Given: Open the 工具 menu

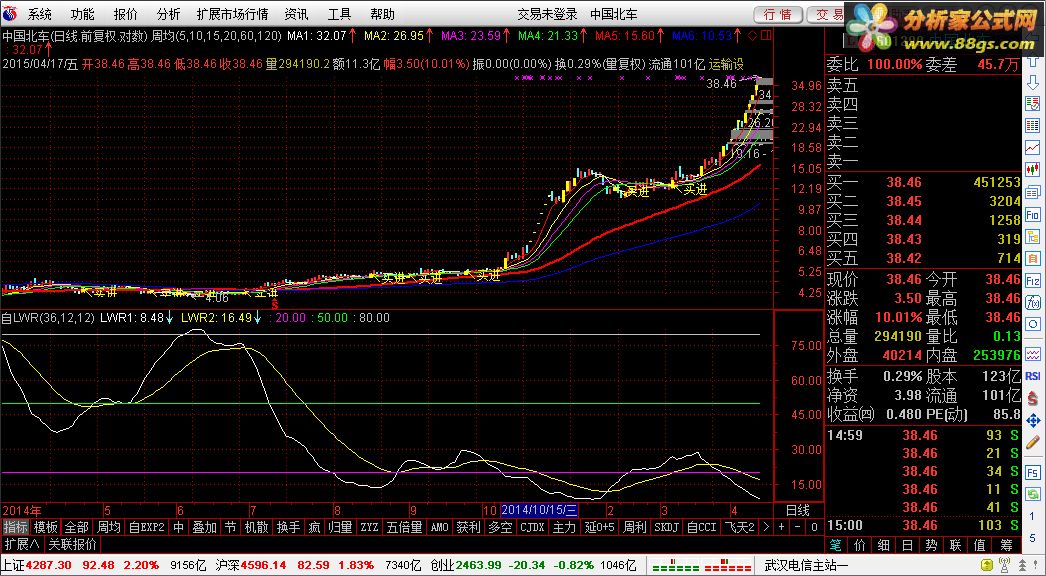Looking at the screenshot, I should point(339,14).
